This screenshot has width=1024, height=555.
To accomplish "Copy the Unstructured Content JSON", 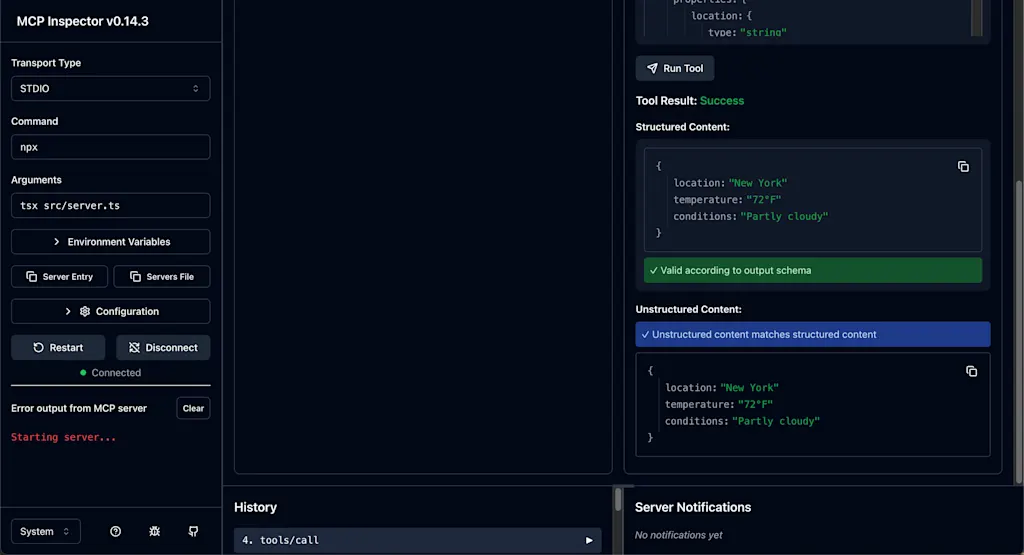I will click(x=971, y=371).
